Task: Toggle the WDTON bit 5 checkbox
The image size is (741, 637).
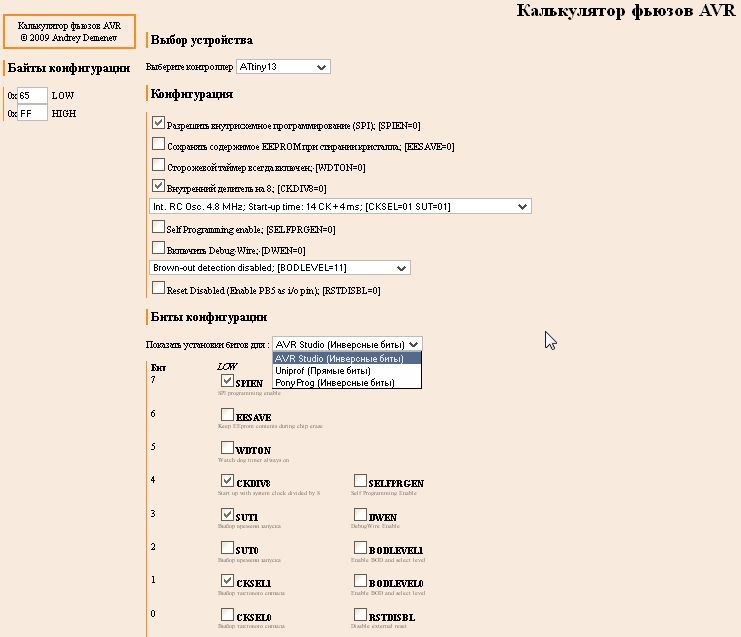Action: pos(227,448)
